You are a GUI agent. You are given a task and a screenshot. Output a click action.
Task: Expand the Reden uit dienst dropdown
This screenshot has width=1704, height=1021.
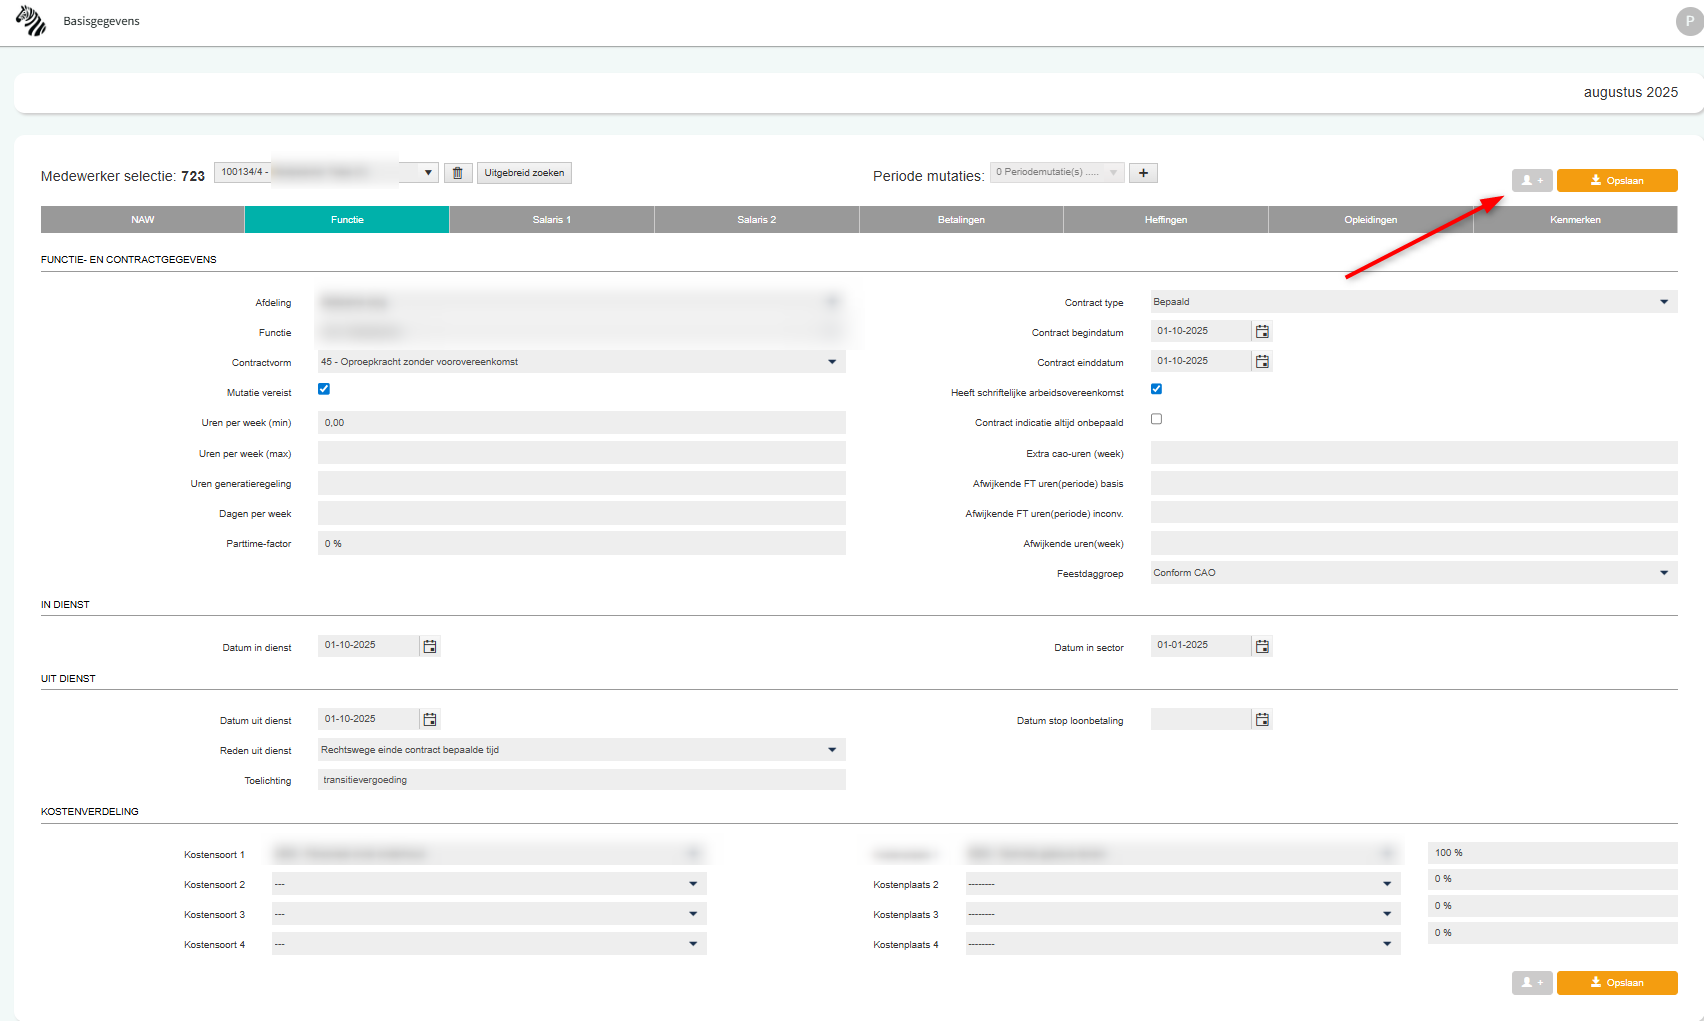click(581, 750)
